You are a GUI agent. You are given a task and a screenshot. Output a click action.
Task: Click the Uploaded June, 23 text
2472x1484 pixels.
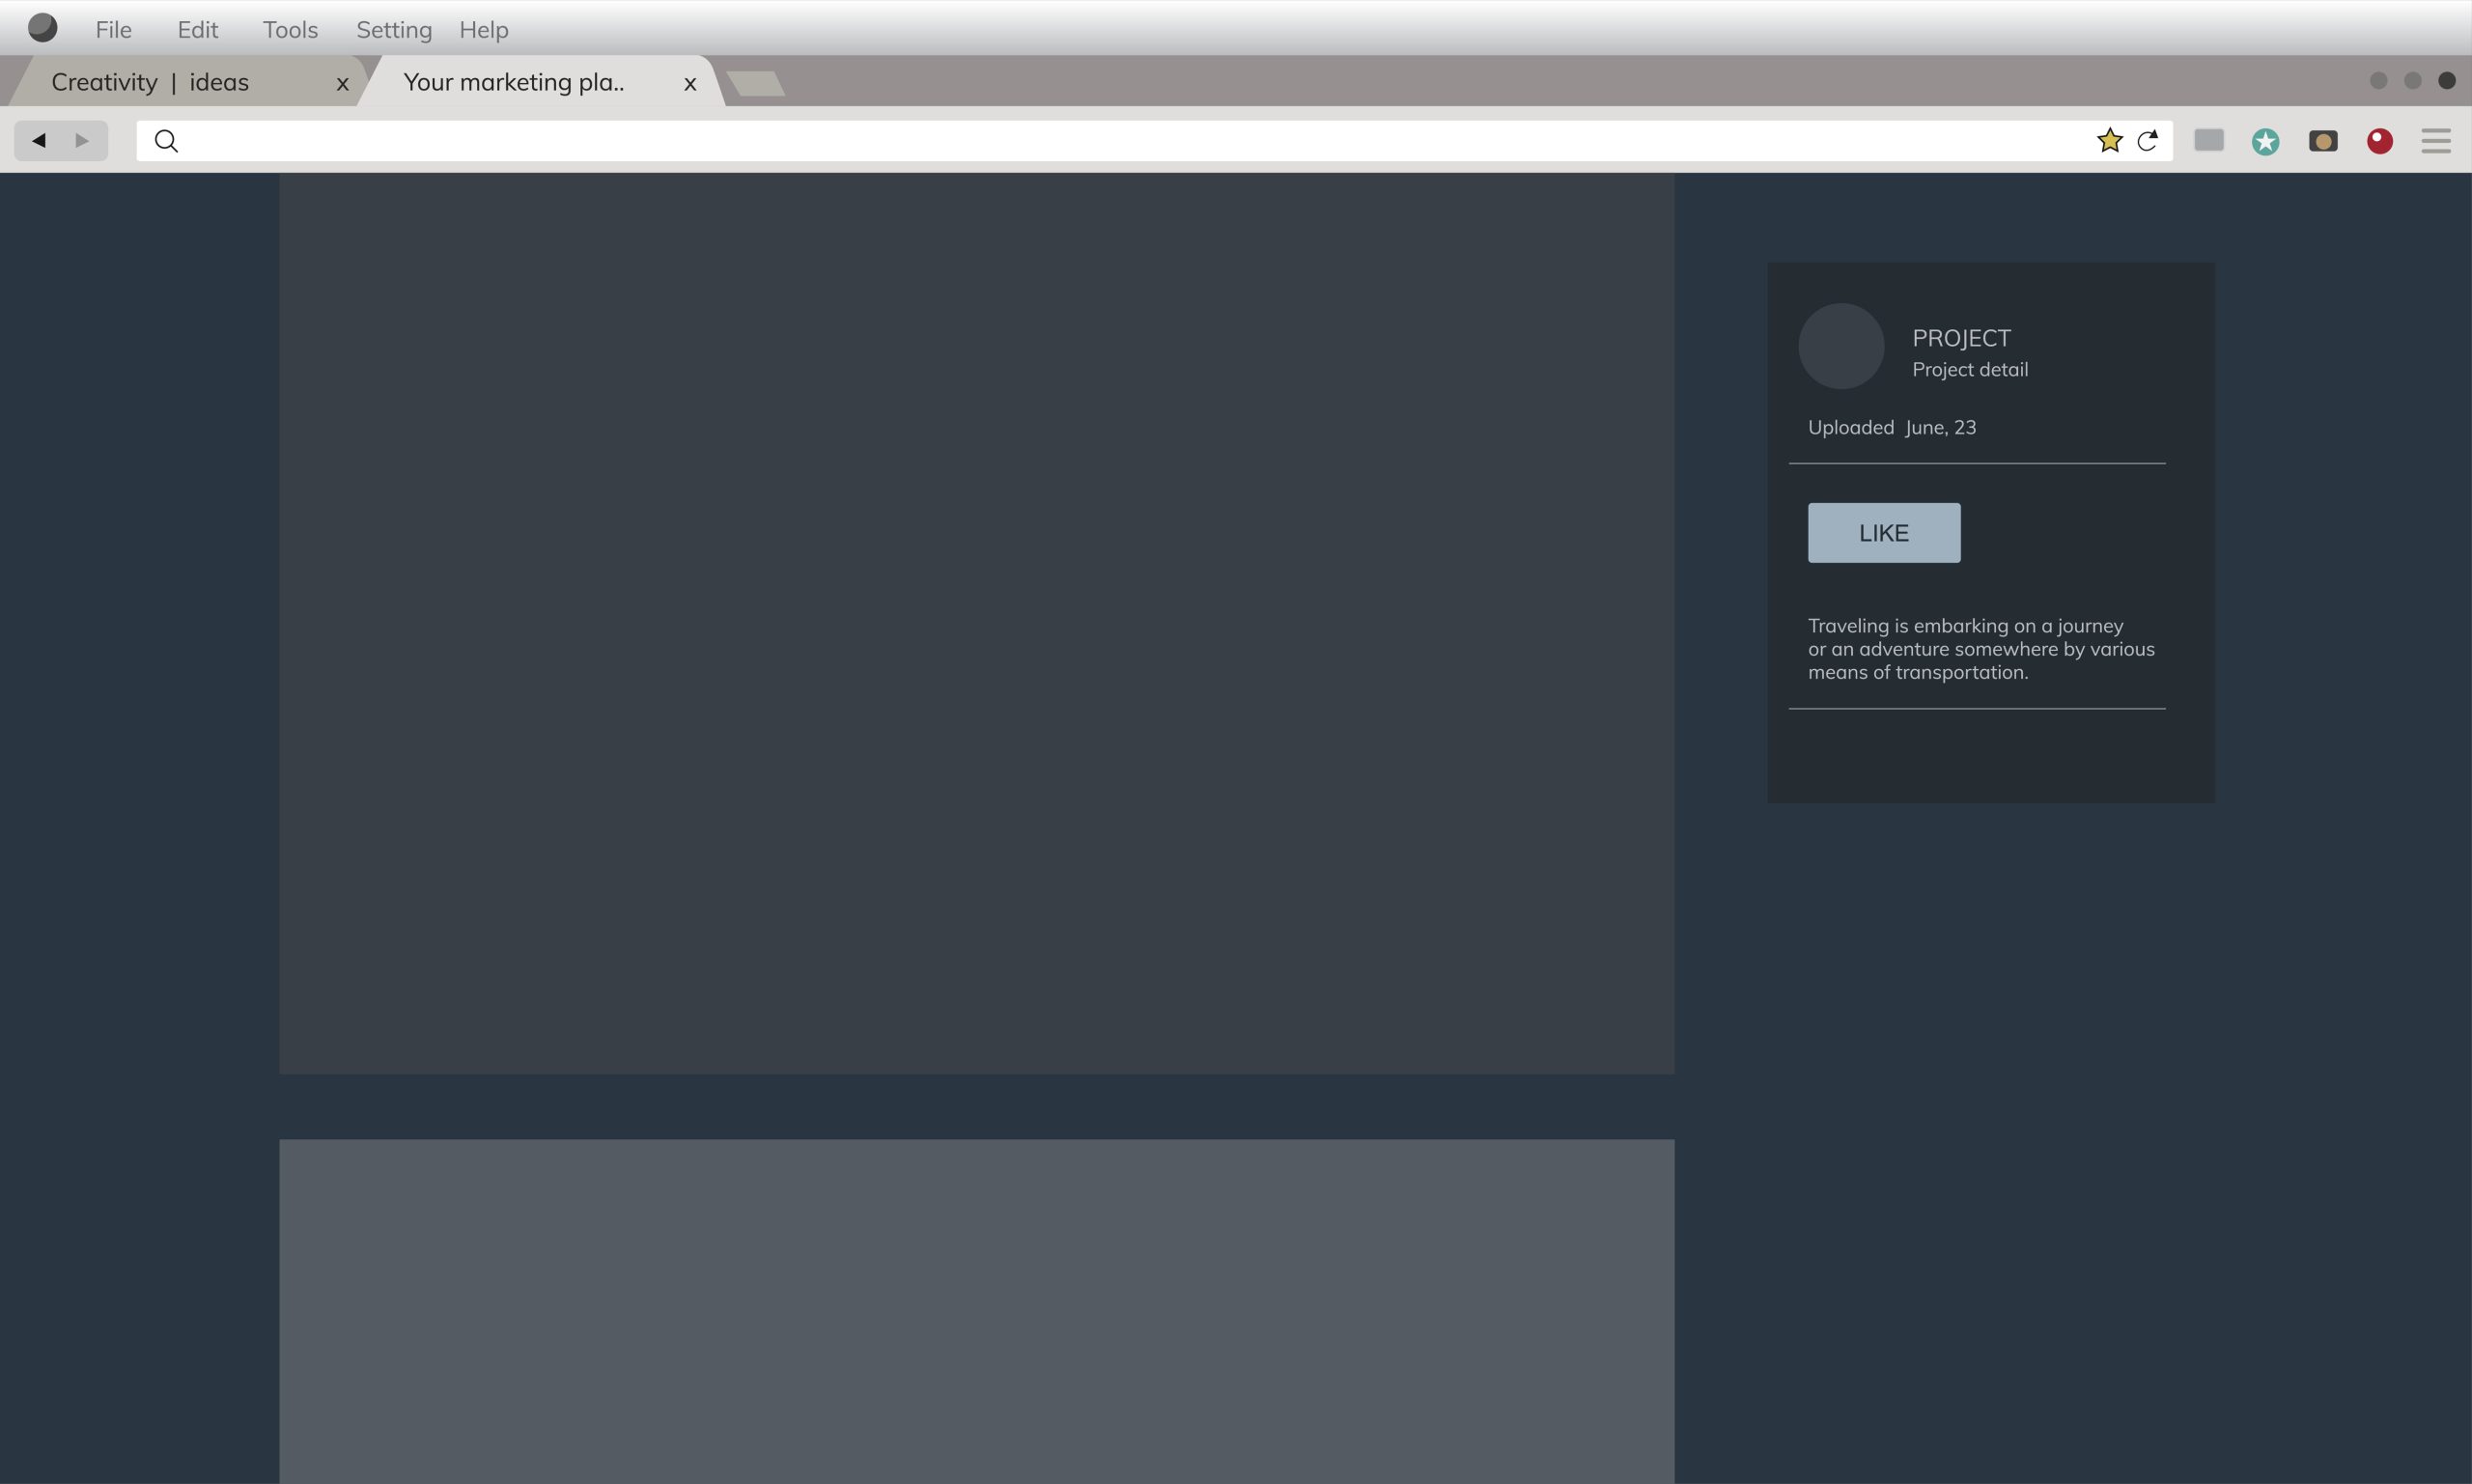1892,427
